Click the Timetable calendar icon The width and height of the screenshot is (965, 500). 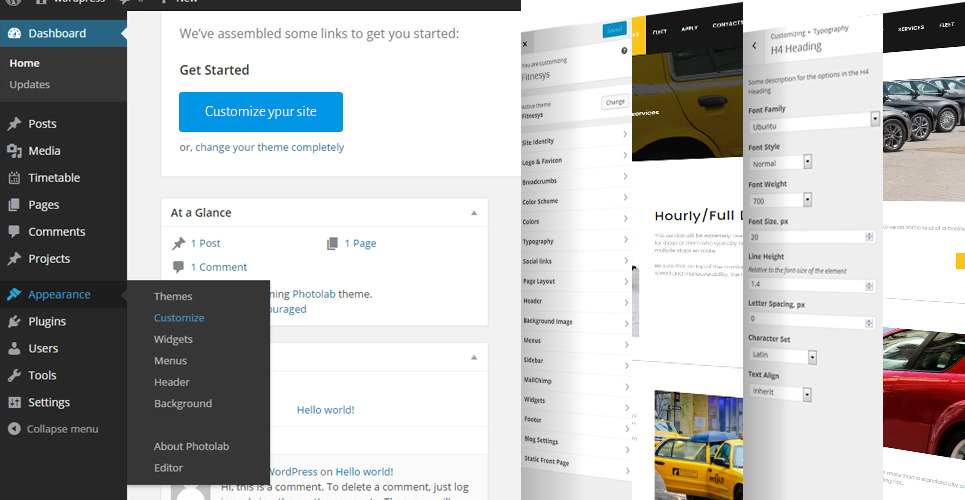click(14, 178)
